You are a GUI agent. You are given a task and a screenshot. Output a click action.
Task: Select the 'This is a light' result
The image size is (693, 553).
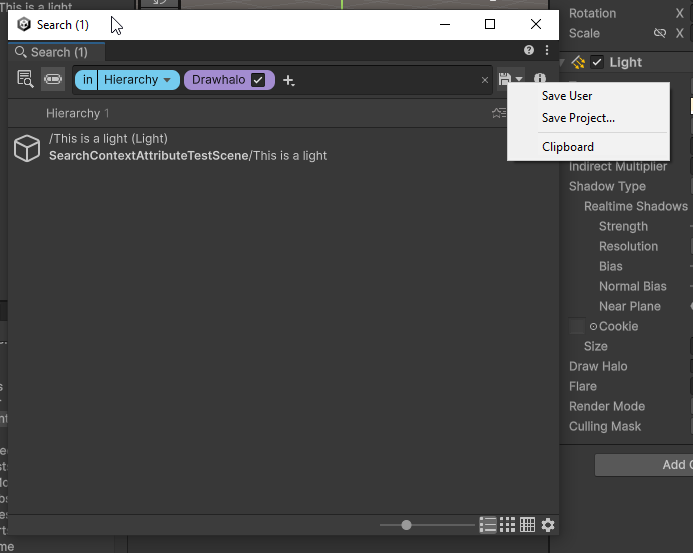188,147
